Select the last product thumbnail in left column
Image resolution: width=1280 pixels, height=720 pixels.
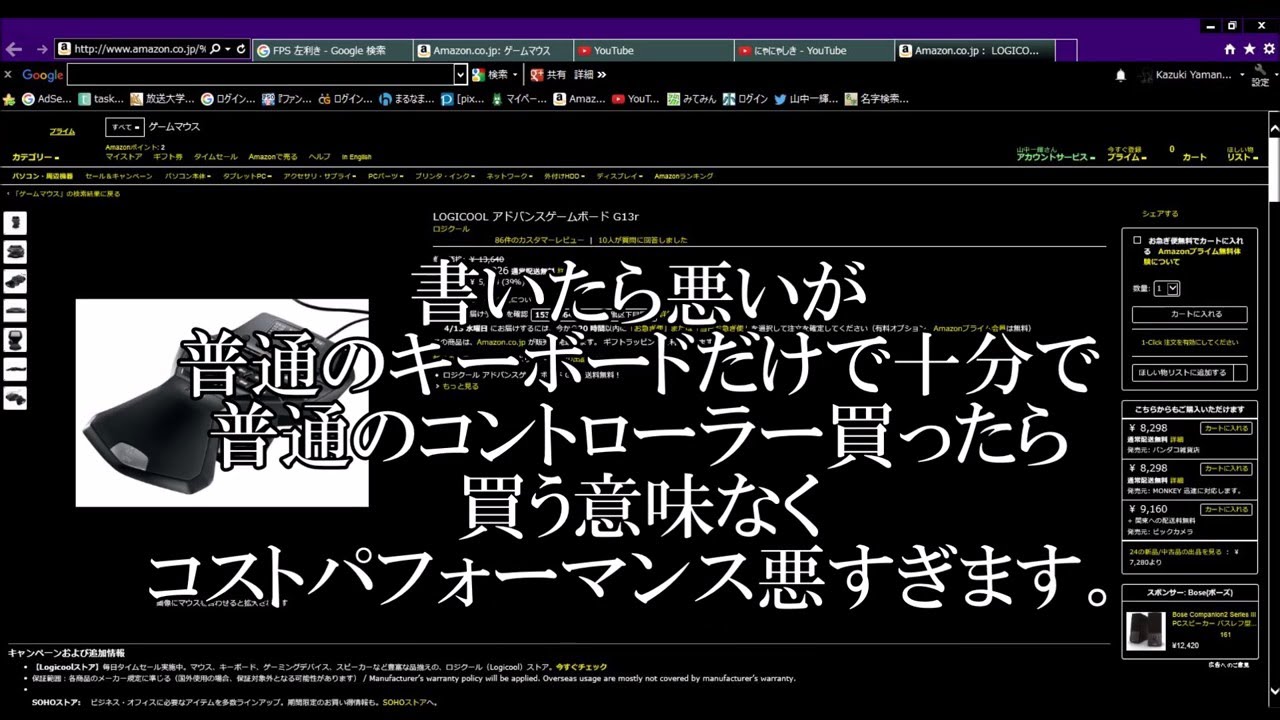(15, 398)
